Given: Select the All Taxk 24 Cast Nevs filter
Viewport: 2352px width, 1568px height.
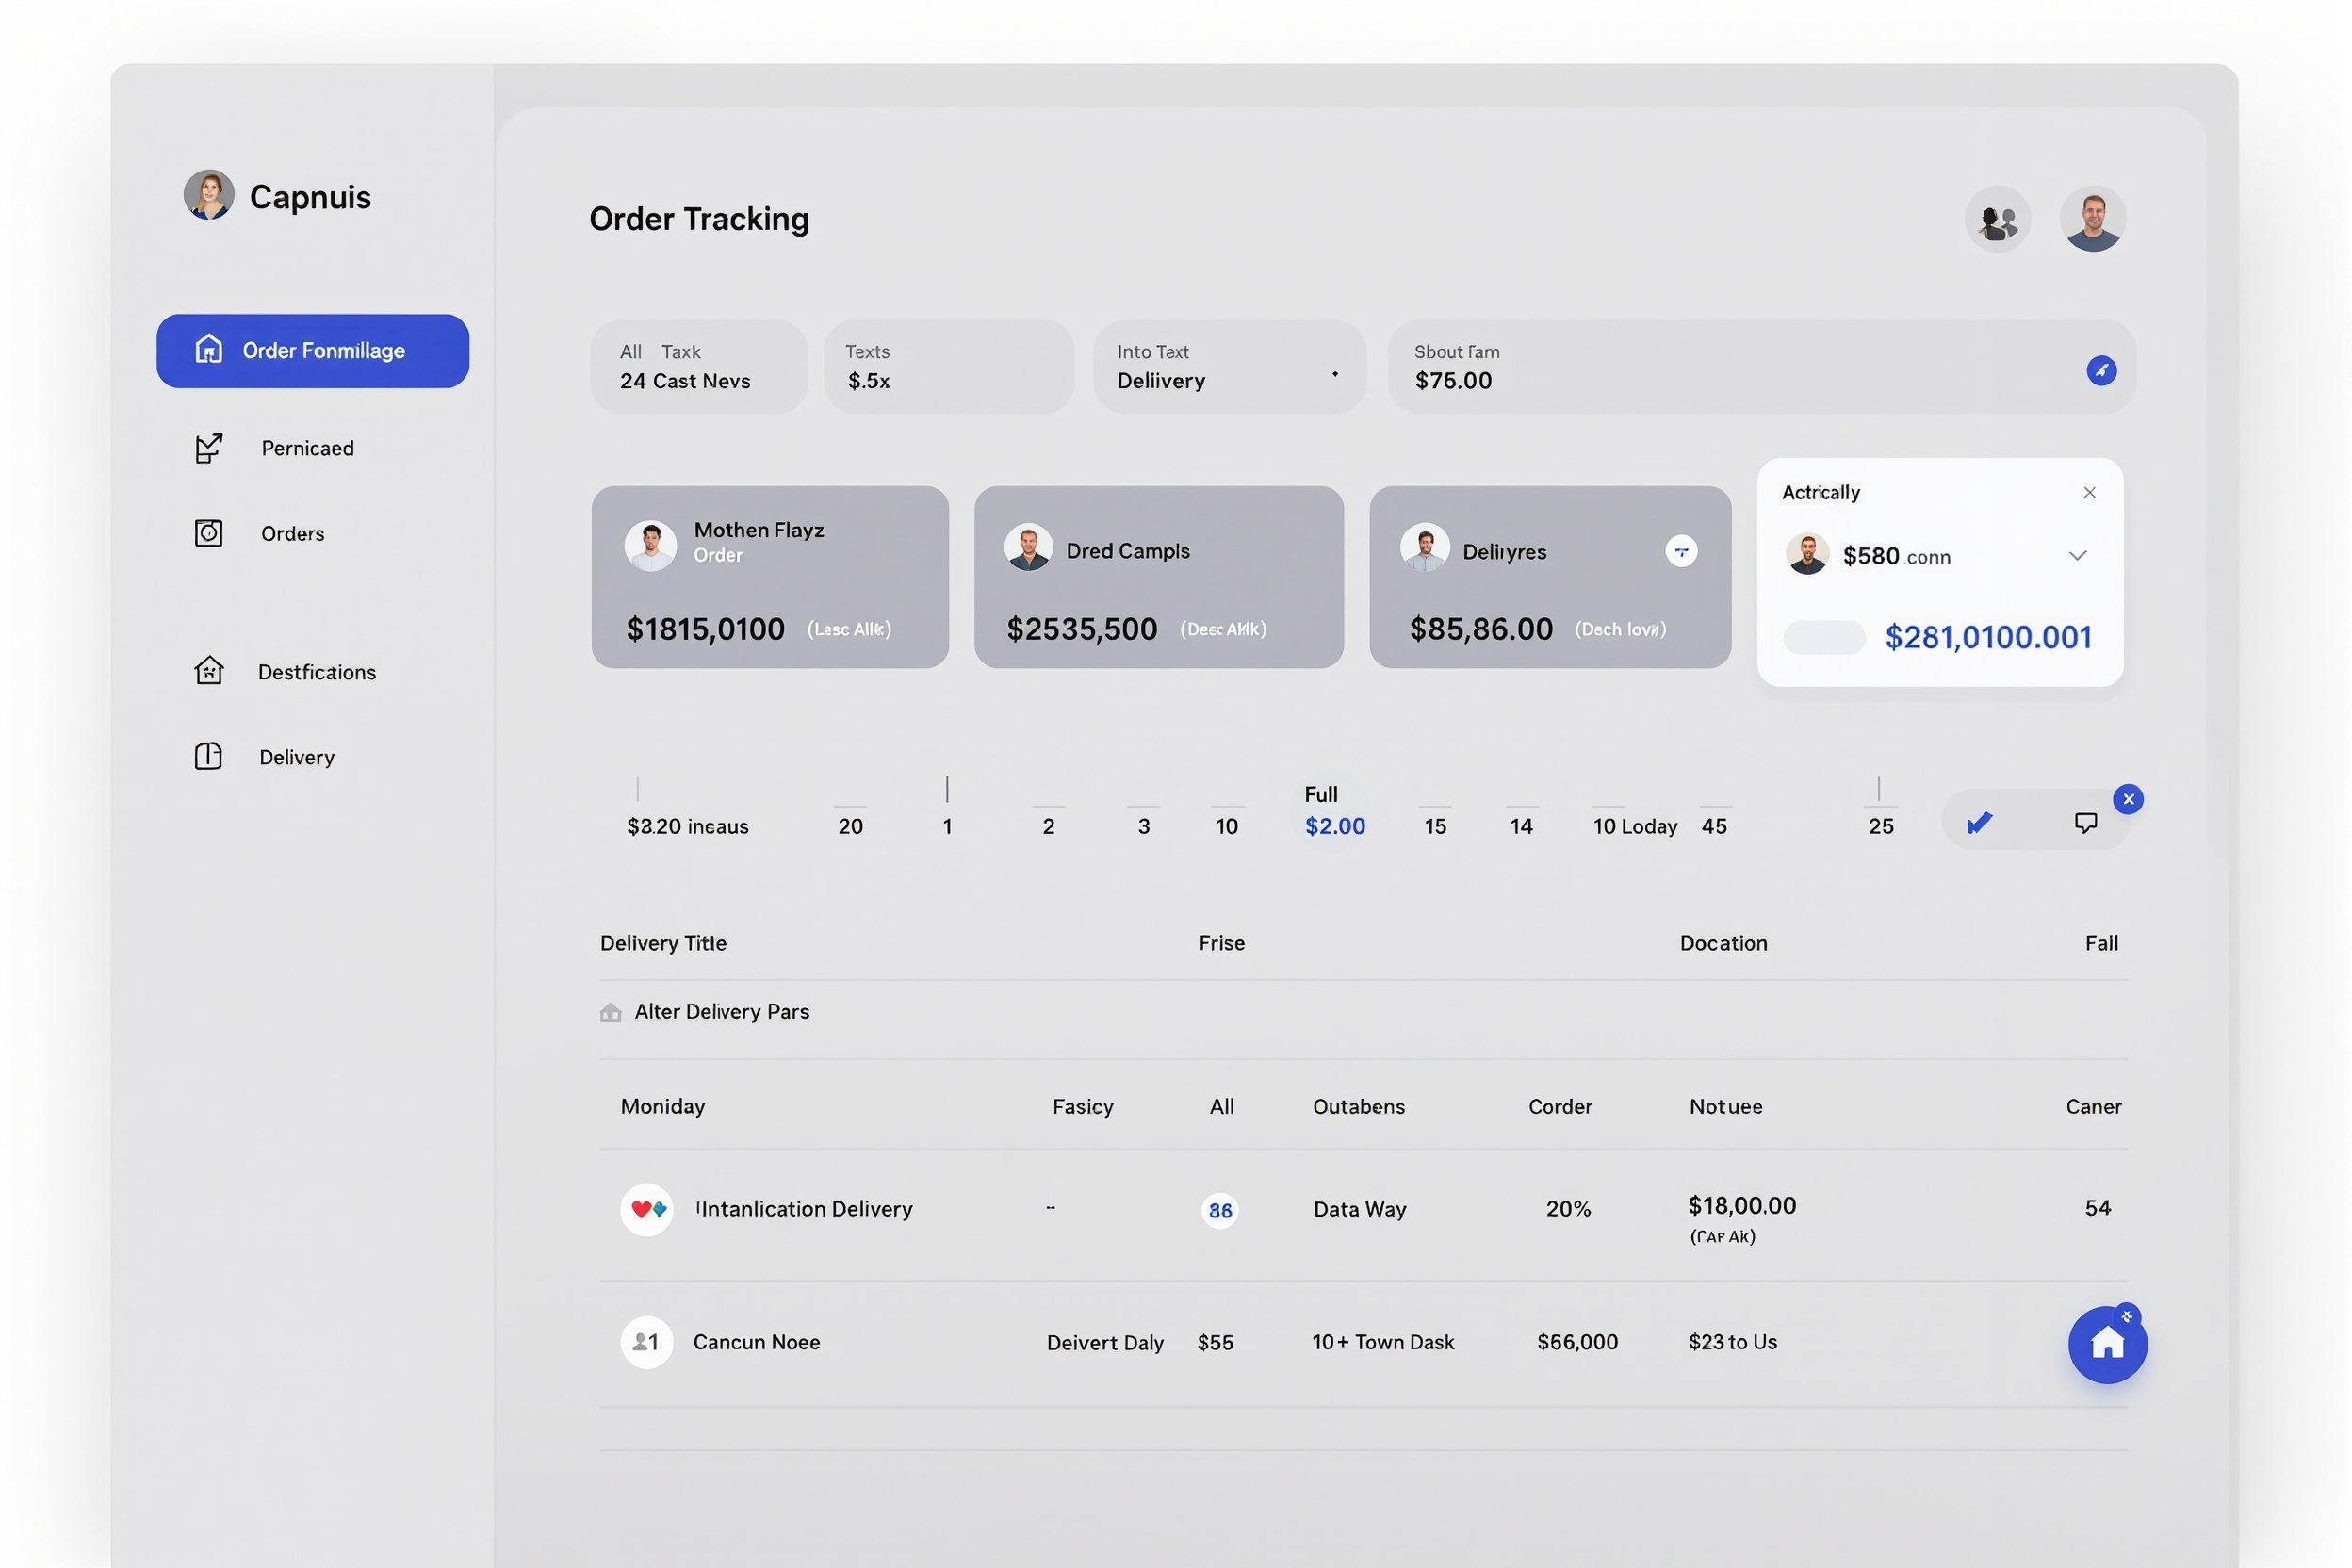Looking at the screenshot, I should [699, 367].
